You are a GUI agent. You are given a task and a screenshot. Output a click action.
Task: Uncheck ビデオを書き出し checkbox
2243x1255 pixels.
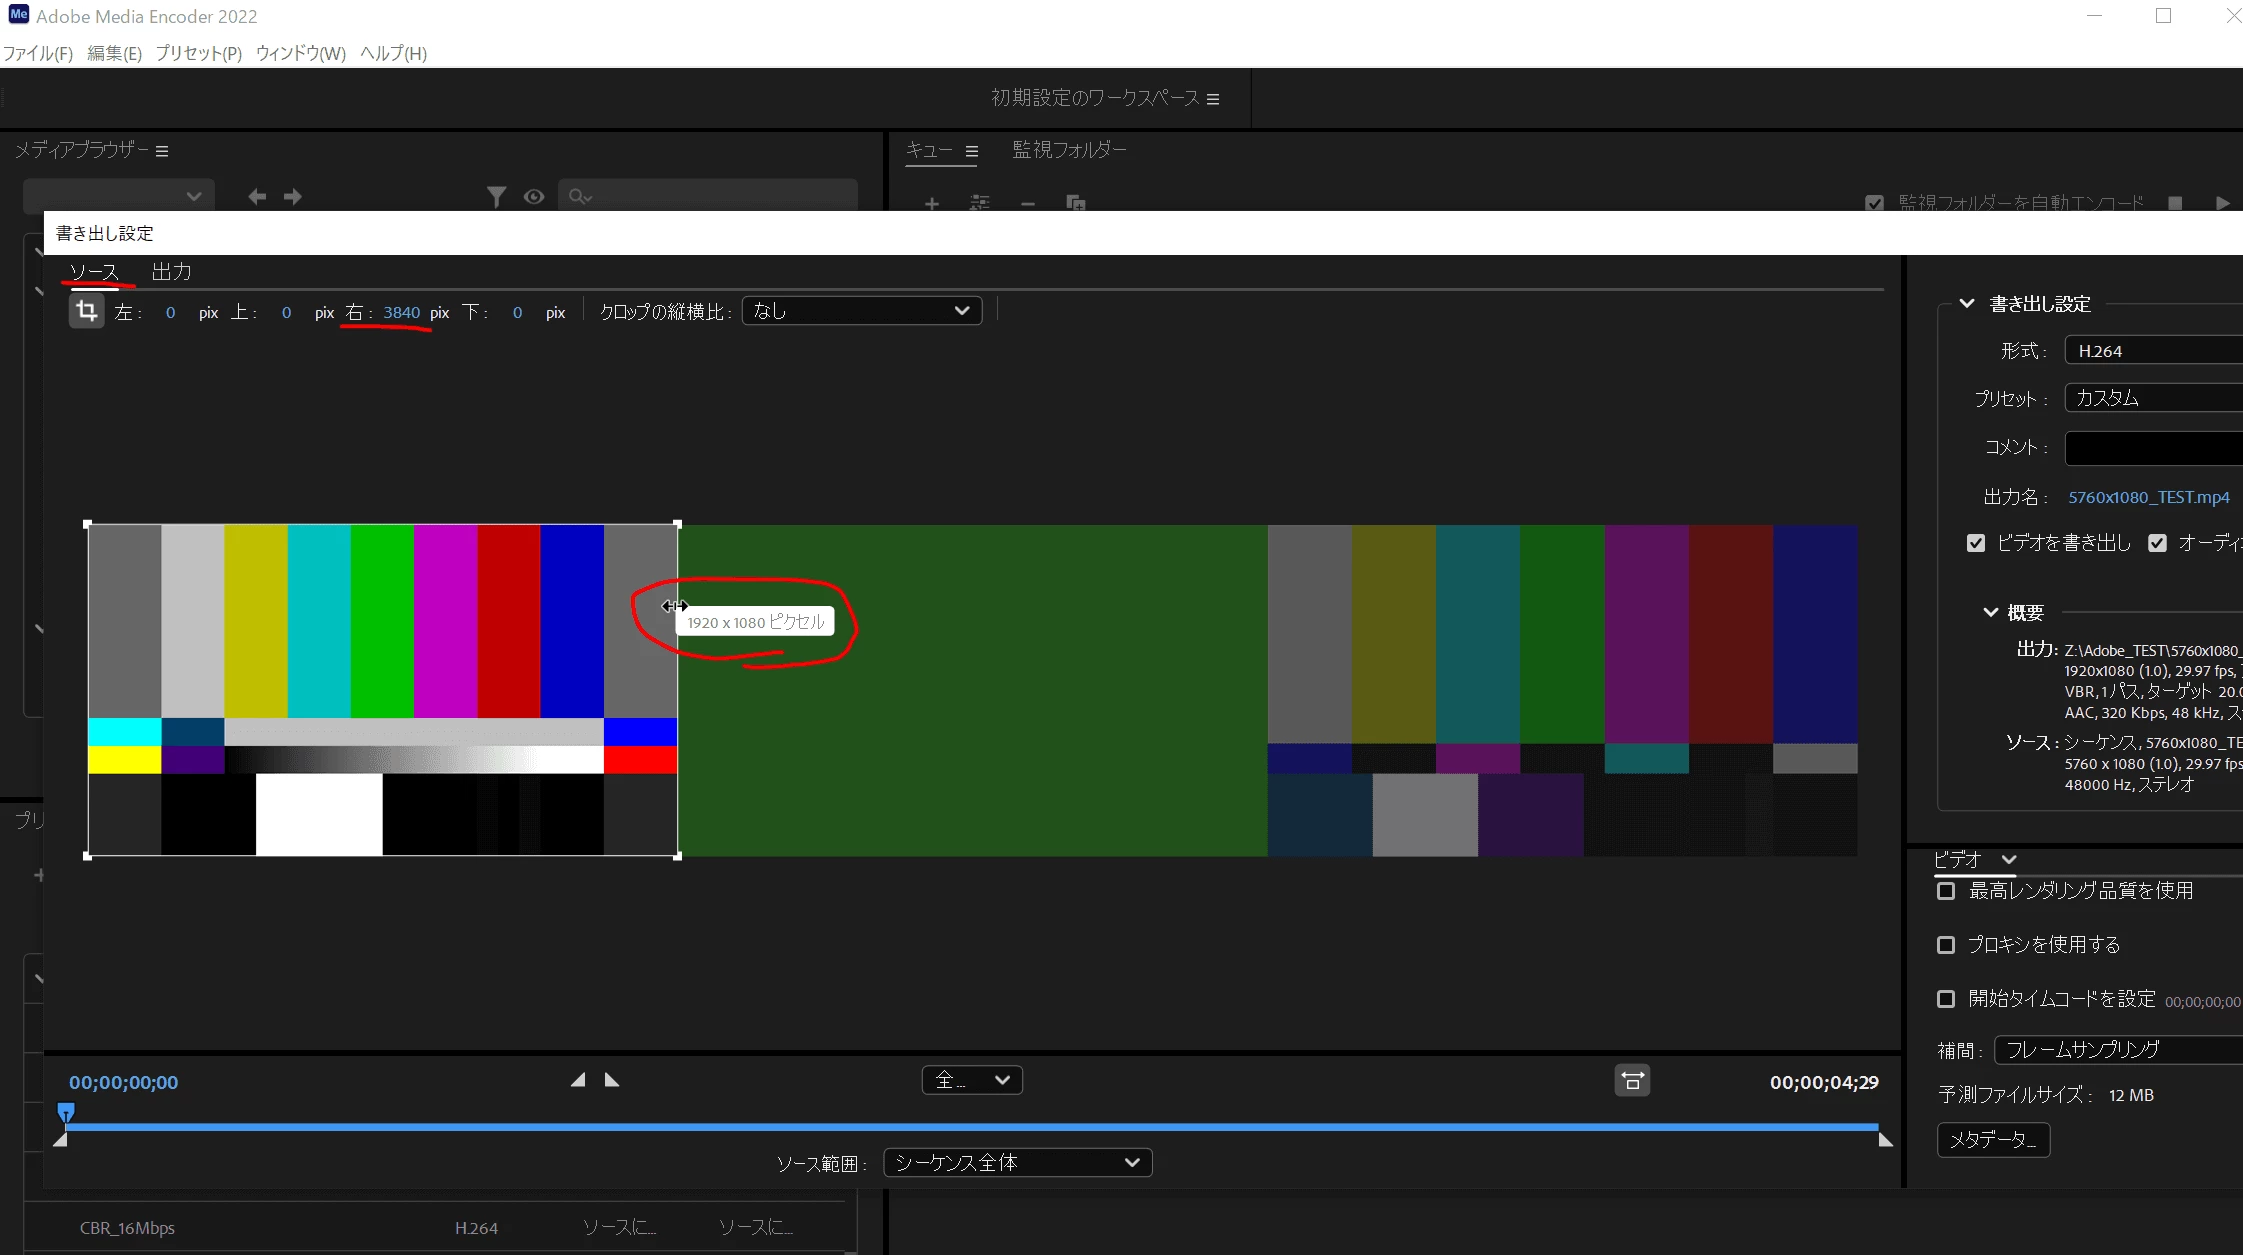click(x=1976, y=543)
